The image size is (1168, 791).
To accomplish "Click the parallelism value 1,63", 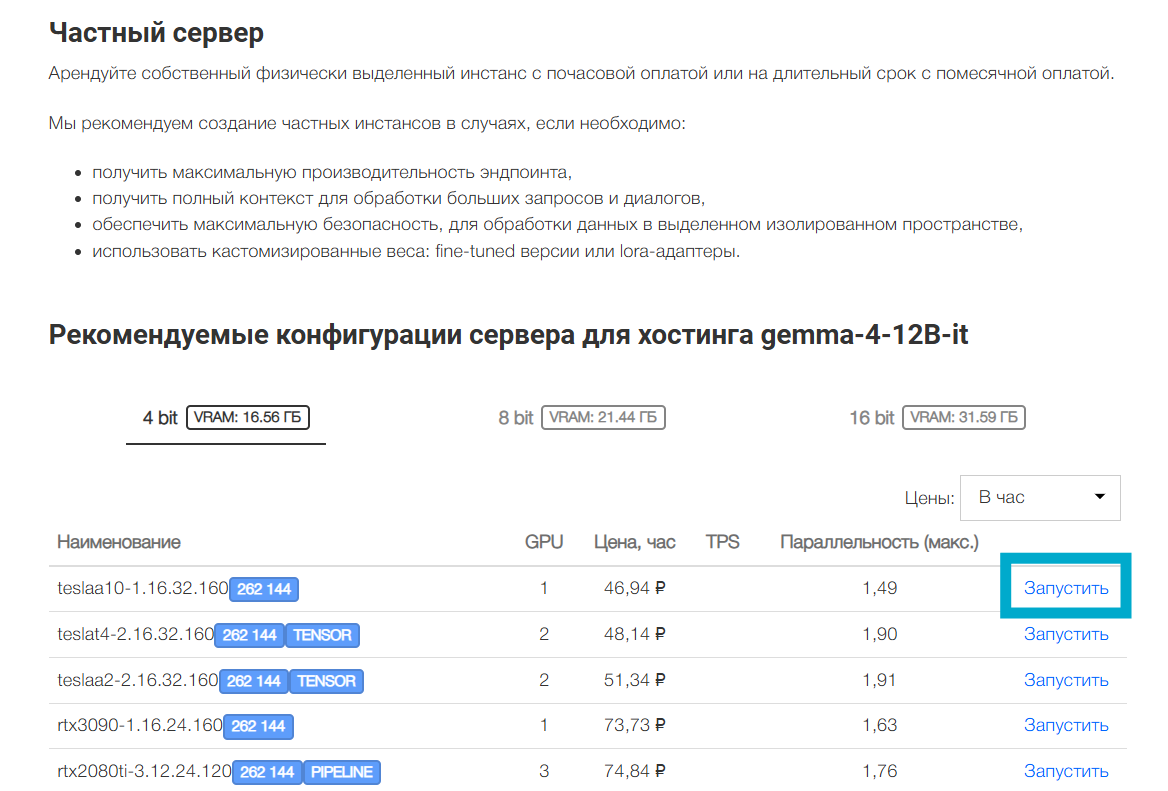I will pyautogui.click(x=880, y=725).
